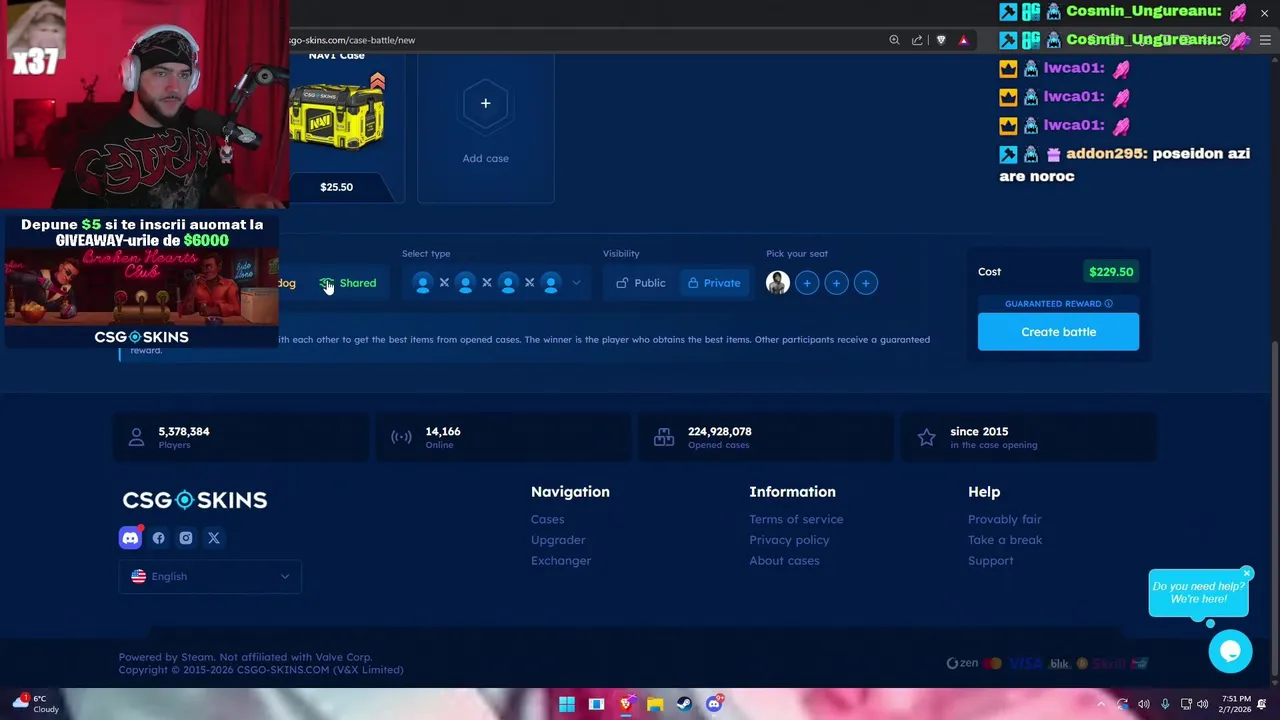Click the VISA payment logo
The image size is (1280, 720).
tap(1026, 663)
